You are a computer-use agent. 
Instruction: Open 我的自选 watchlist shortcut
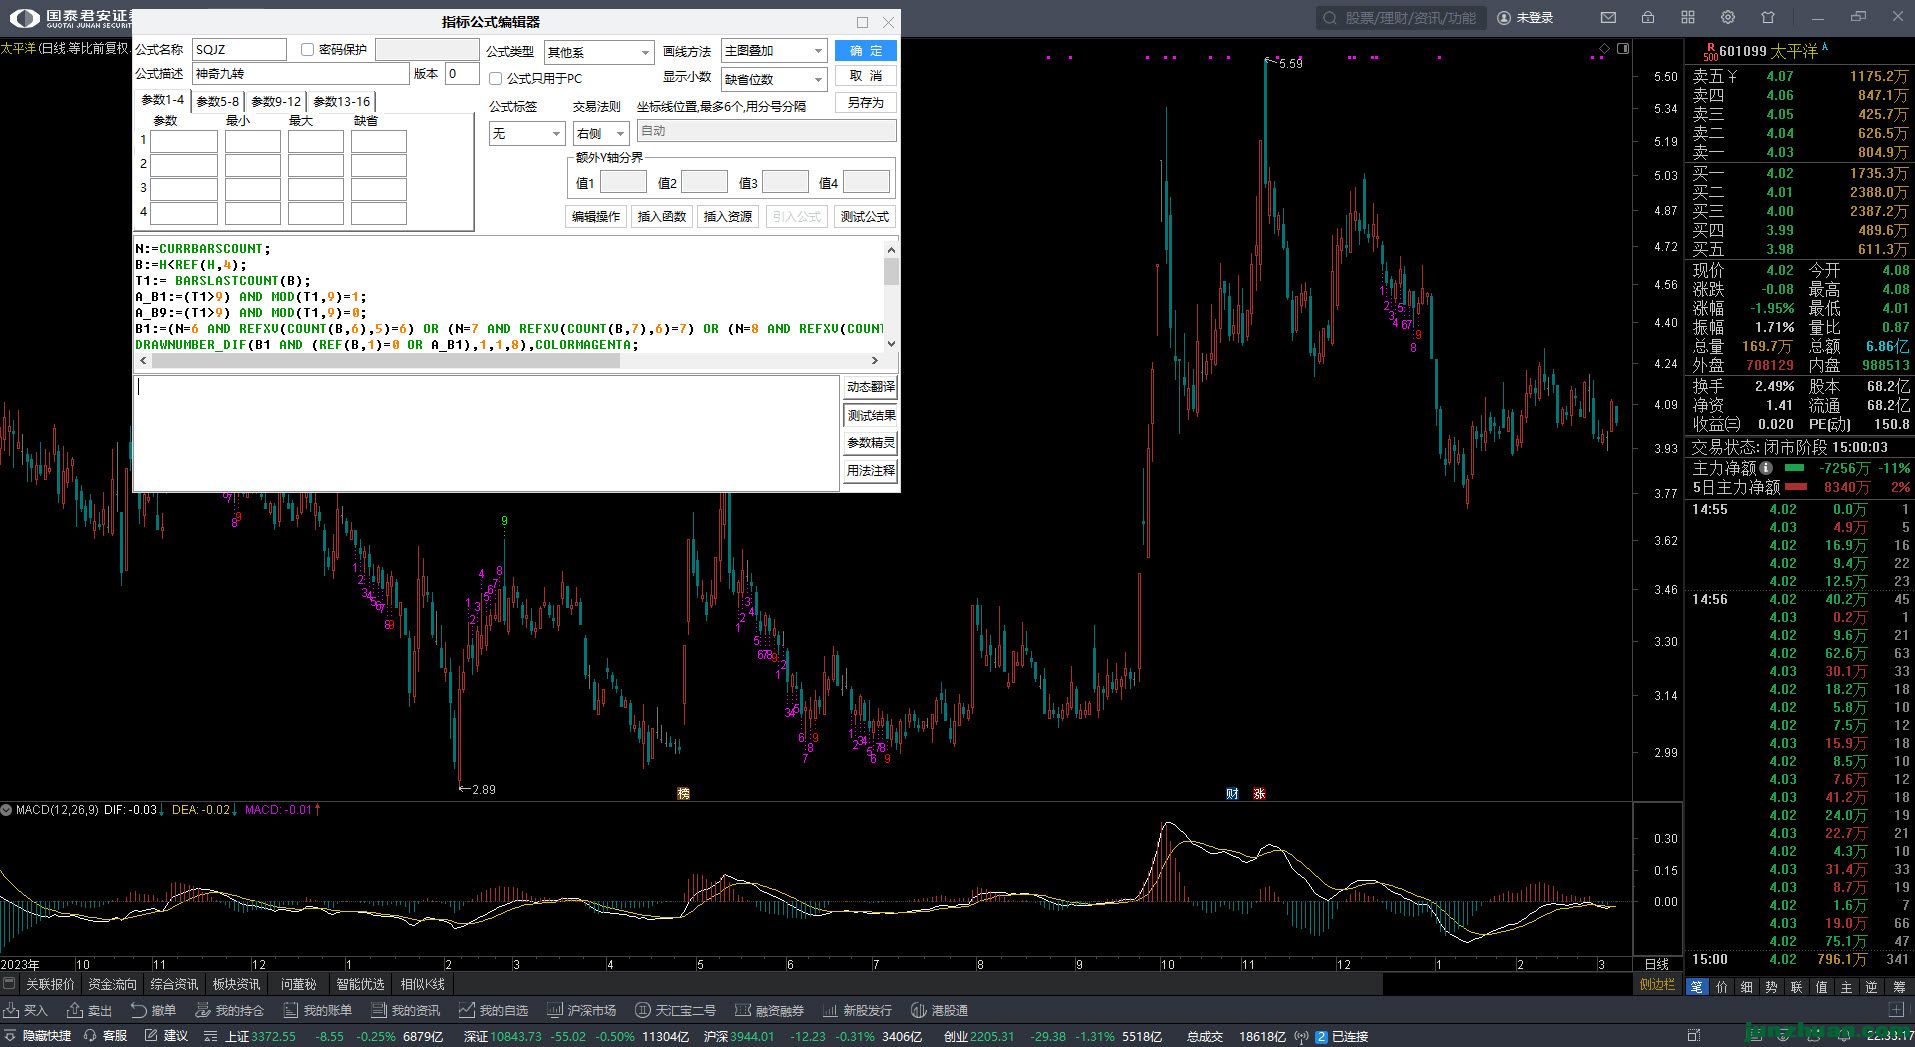pyautogui.click(x=493, y=1010)
